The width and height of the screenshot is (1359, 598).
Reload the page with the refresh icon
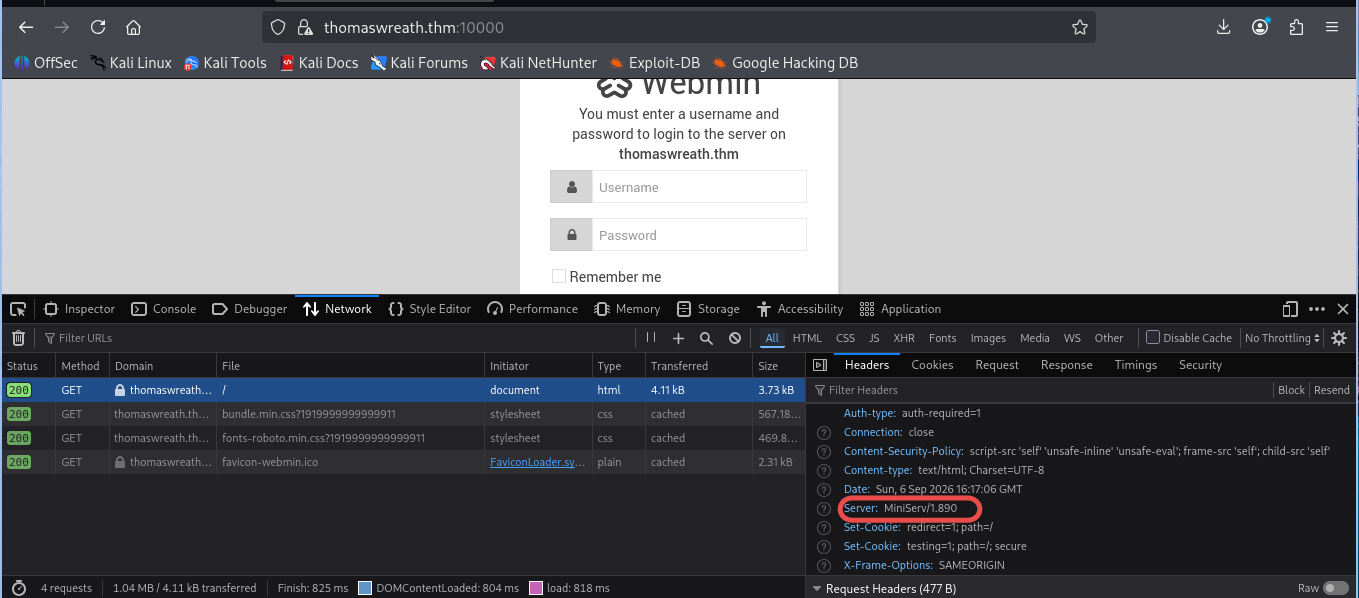point(98,27)
